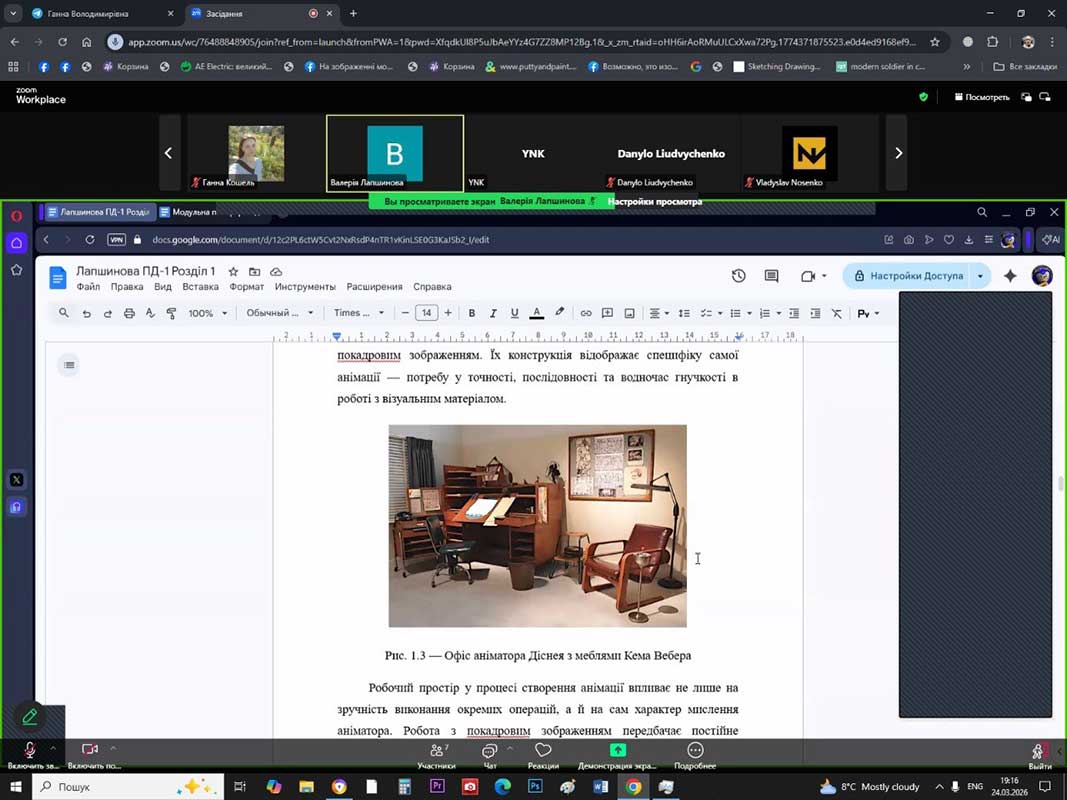Open the 100% zoom level dropdown
This screenshot has width=1067, height=800.
pos(207,313)
